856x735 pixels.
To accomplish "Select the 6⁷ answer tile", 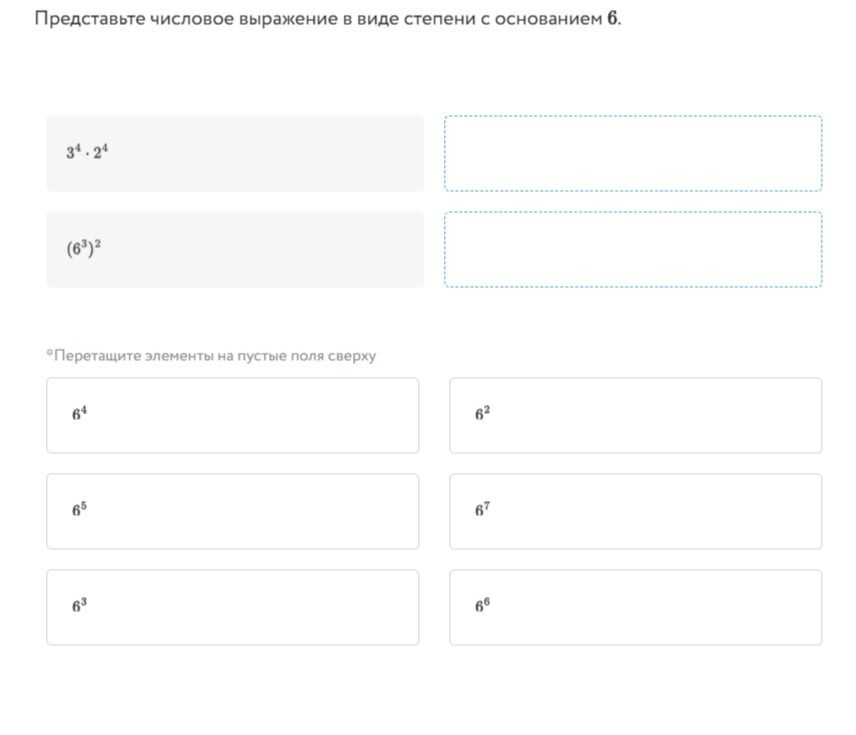I will tap(635, 511).
